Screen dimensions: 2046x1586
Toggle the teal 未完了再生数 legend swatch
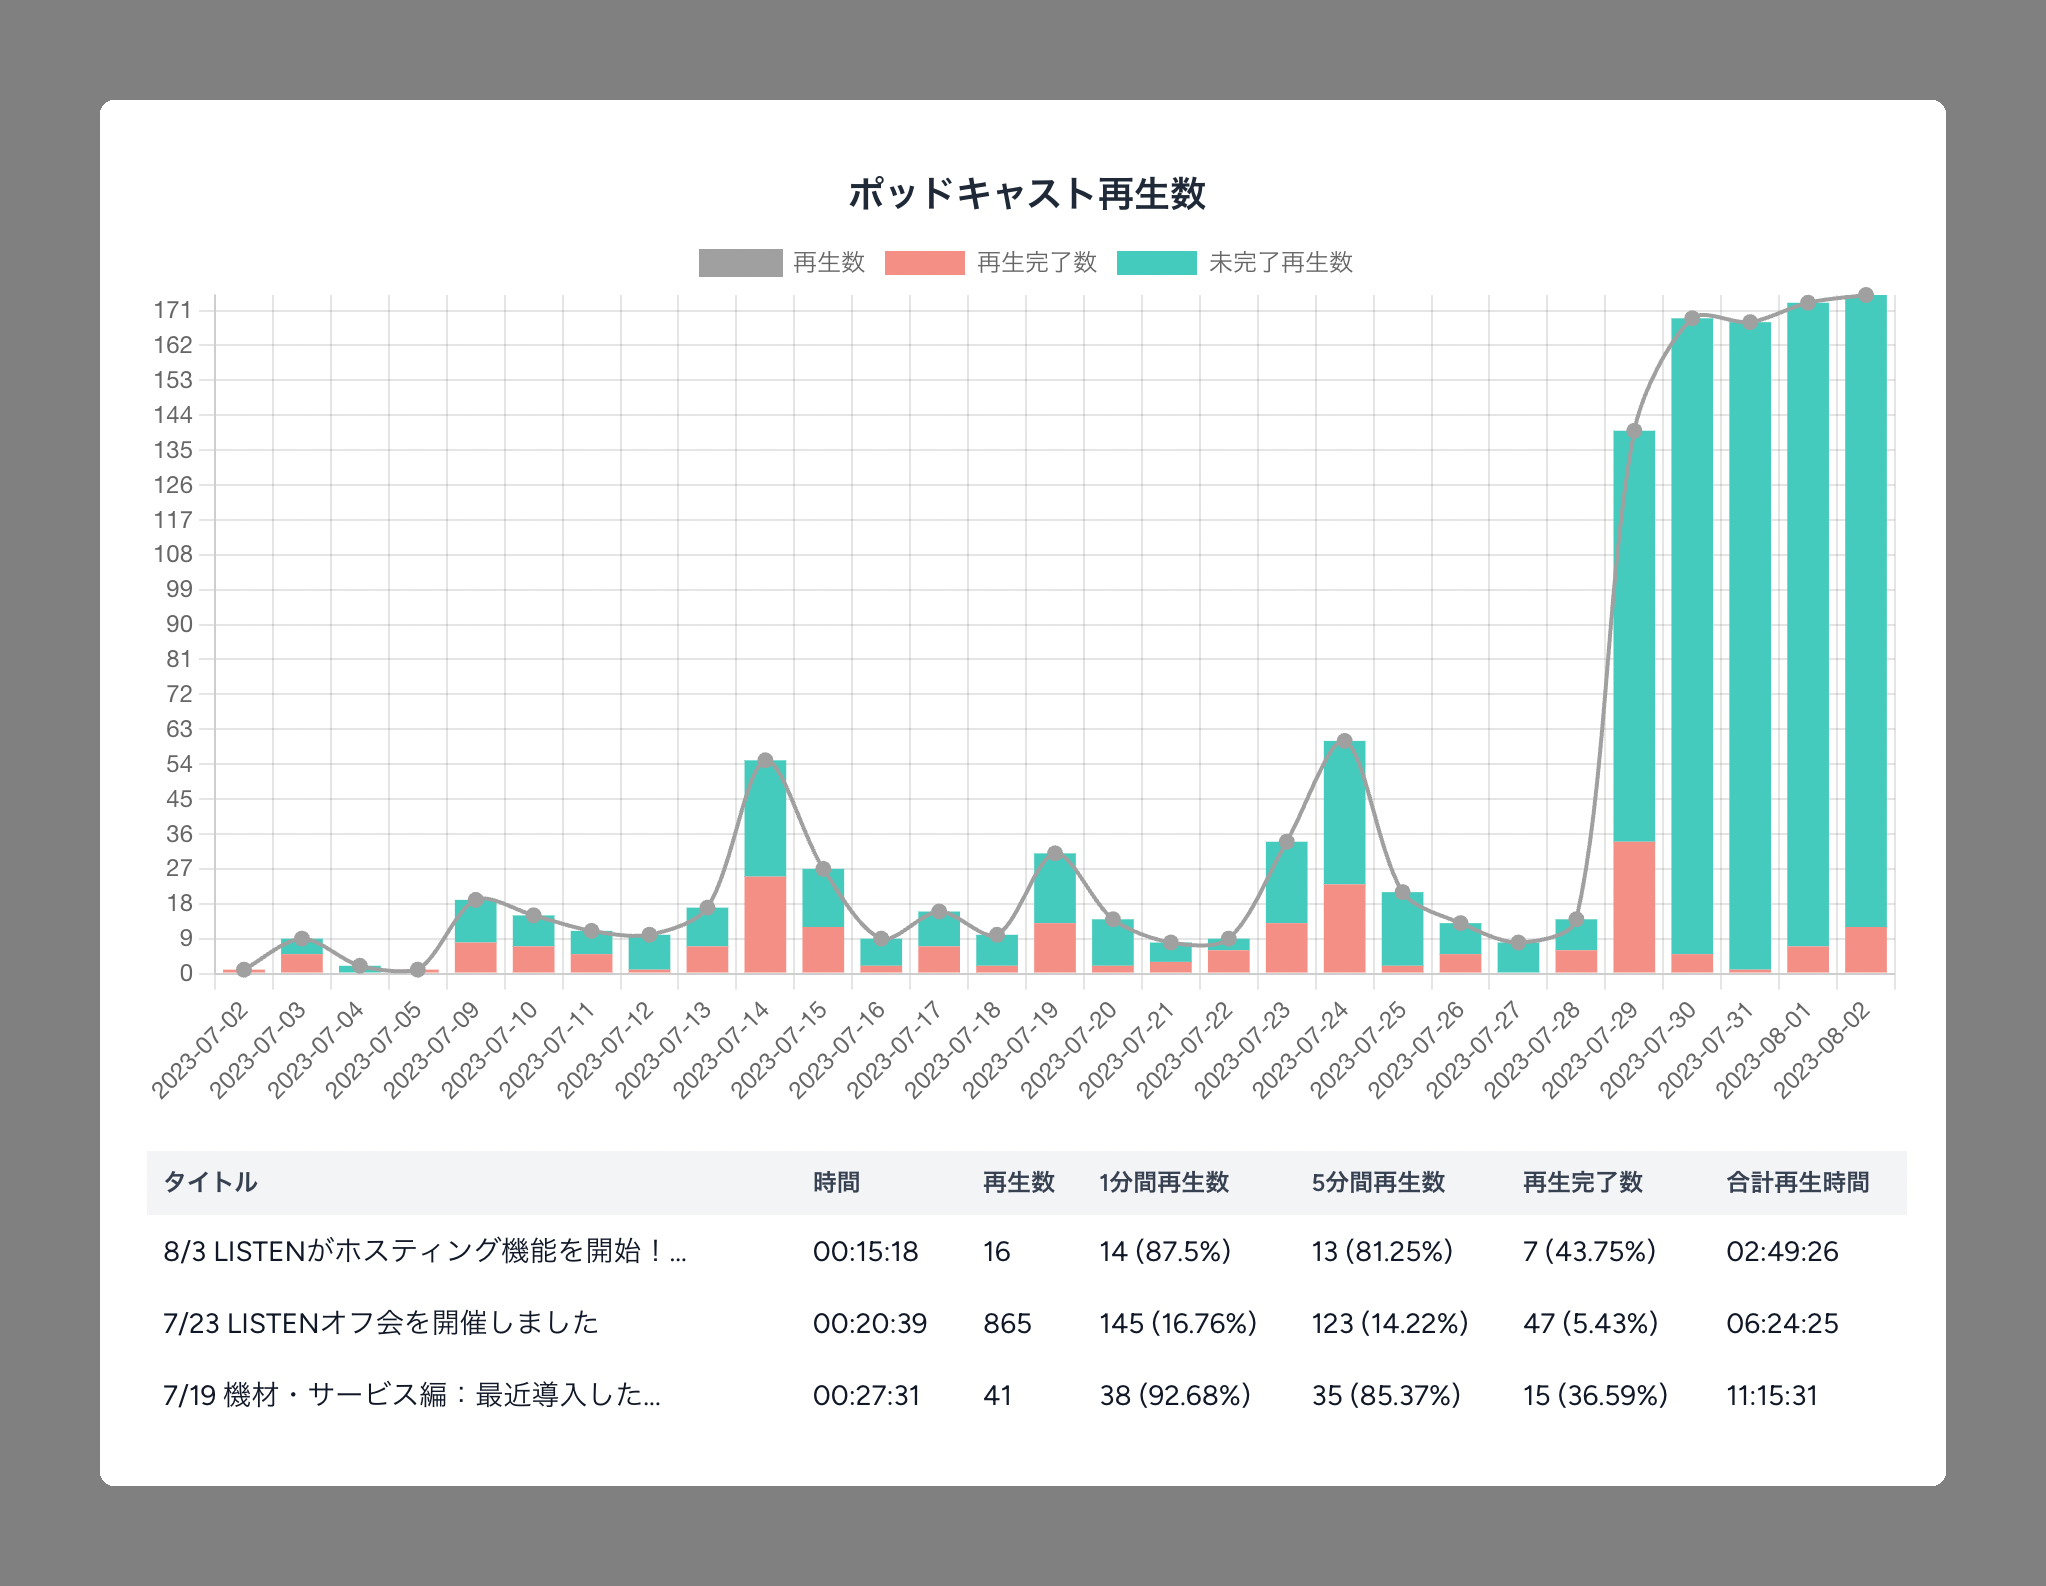pos(1156,263)
